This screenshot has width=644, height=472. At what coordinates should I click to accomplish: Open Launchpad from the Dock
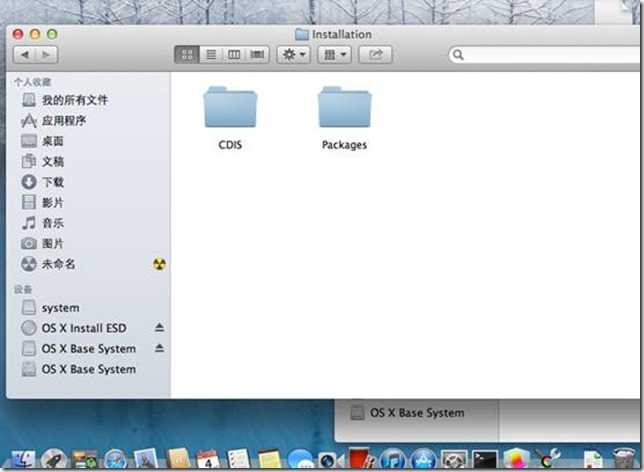tap(53, 459)
